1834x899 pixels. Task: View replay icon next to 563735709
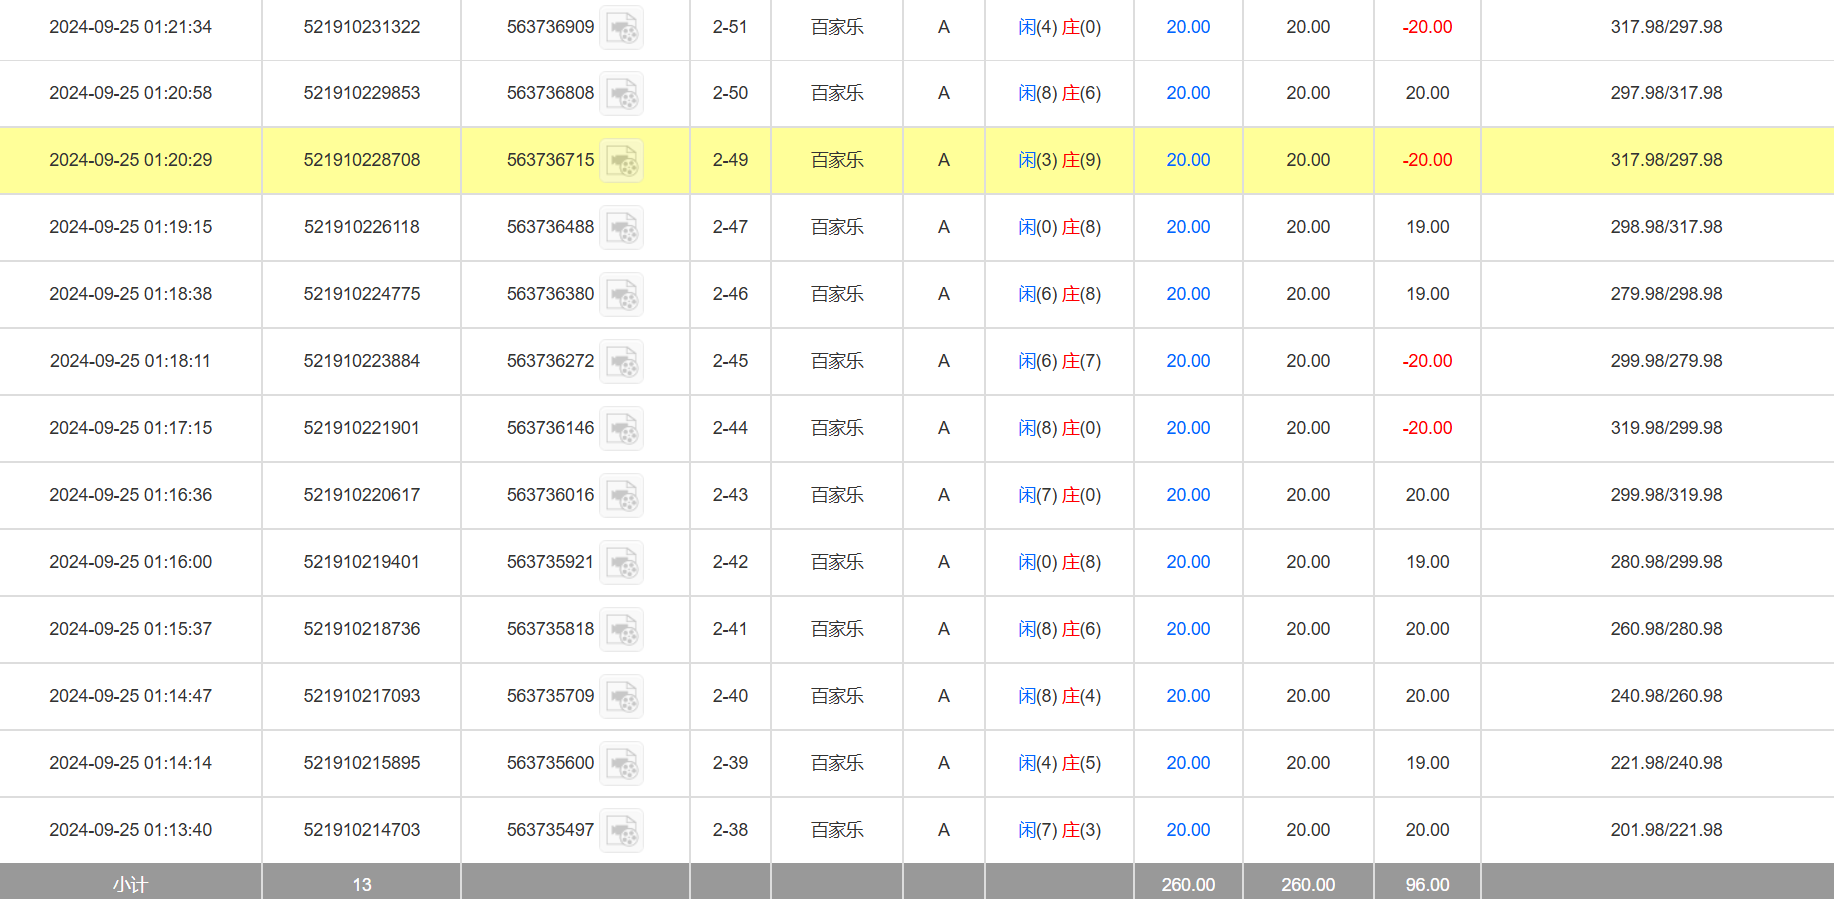[621, 697]
